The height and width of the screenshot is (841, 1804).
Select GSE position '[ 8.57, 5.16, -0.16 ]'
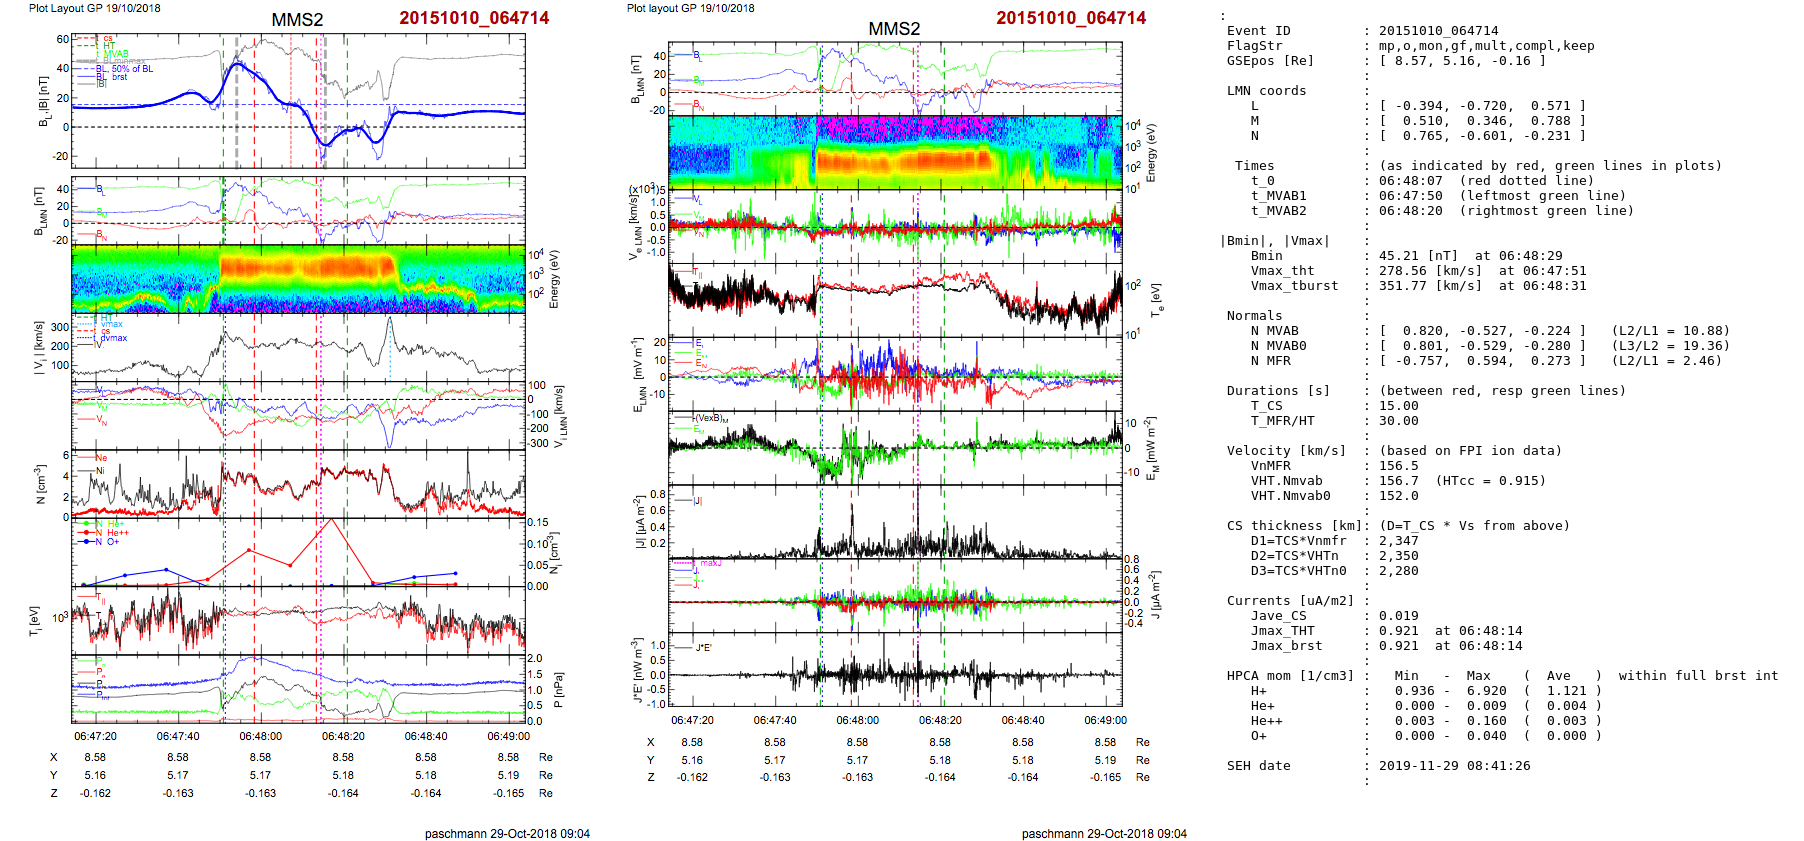1462,61
